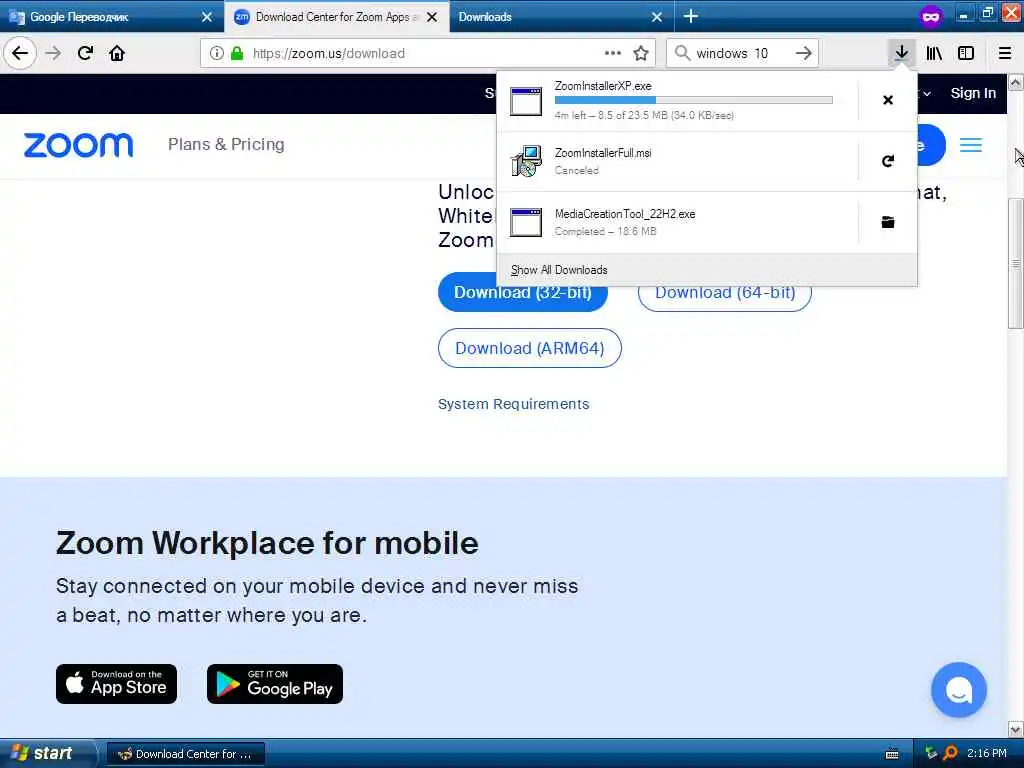Open folder containing MediaCreationTool_22H2.exe
This screenshot has width=1024, height=768.
(x=888, y=222)
